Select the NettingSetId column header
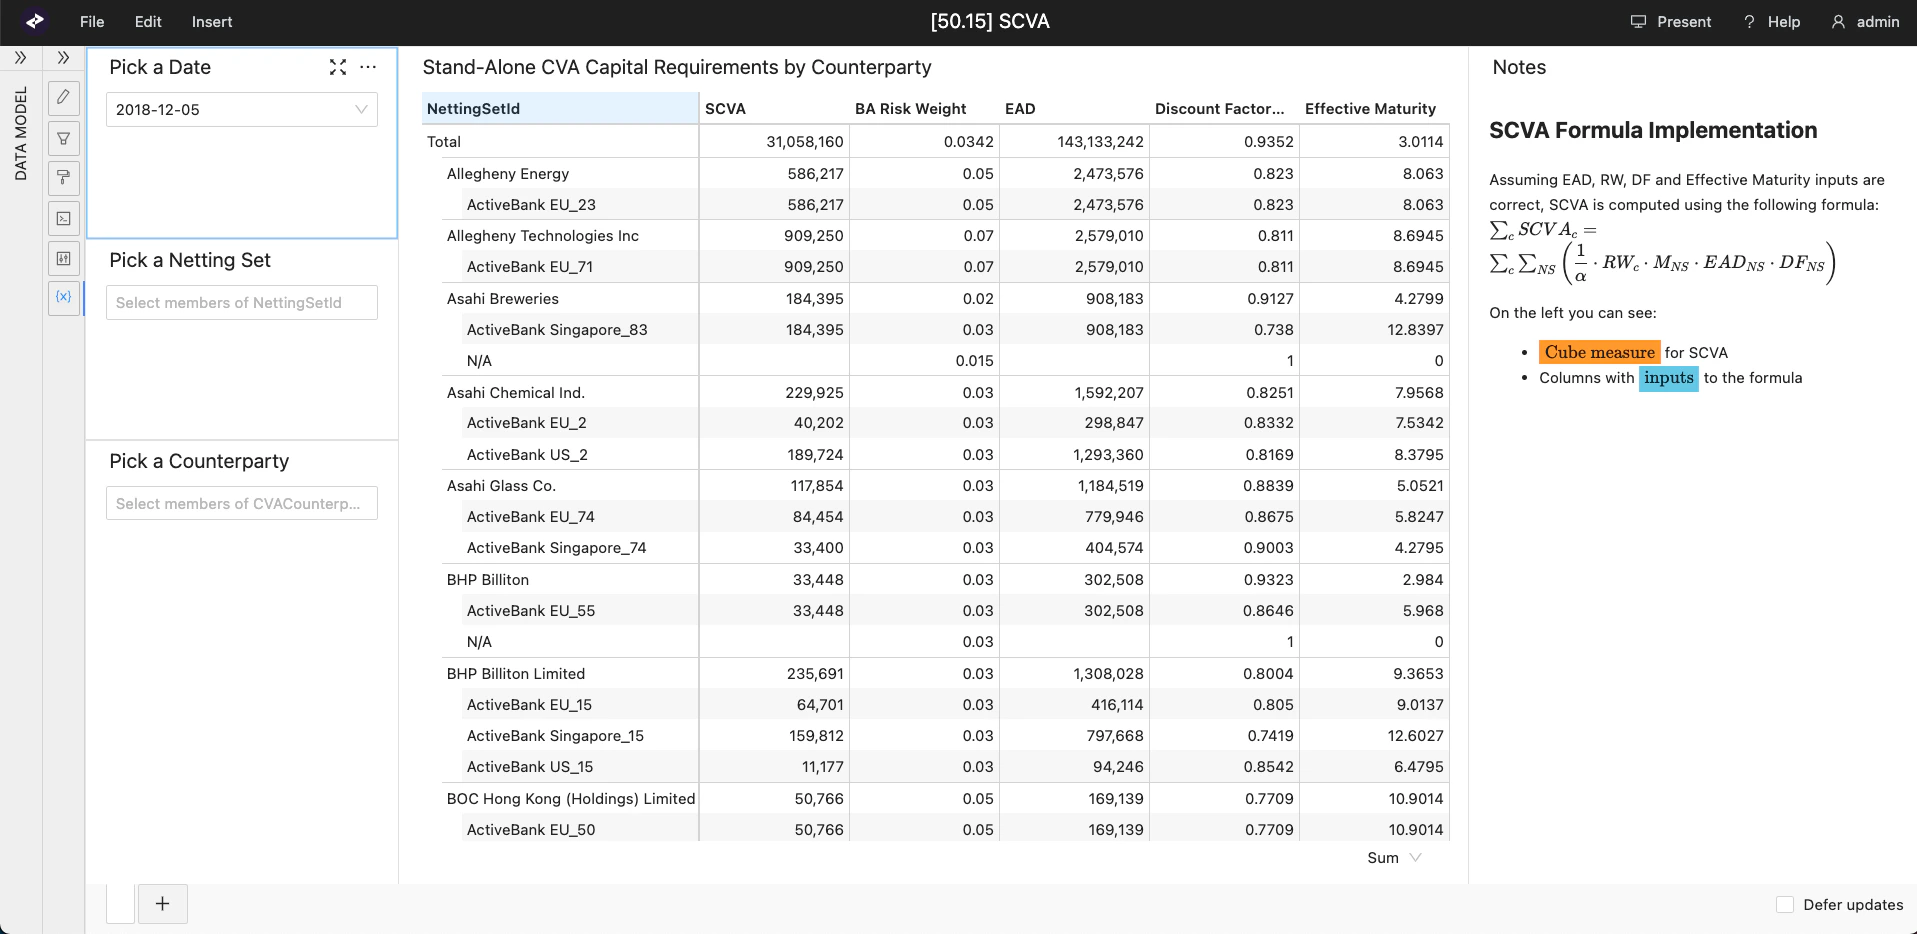Image resolution: width=1917 pixels, height=934 pixels. 560,109
